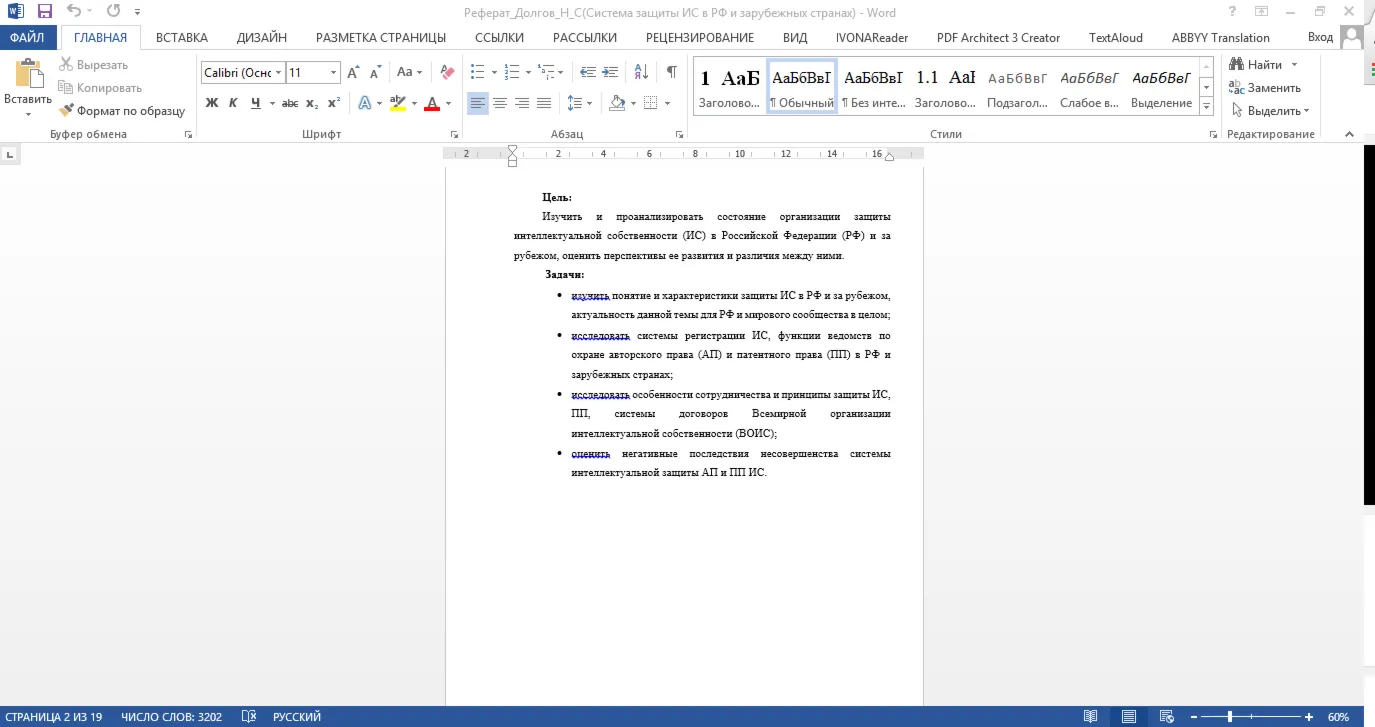Open Read Mode view in status bar
The height and width of the screenshot is (727, 1375).
1091,717
